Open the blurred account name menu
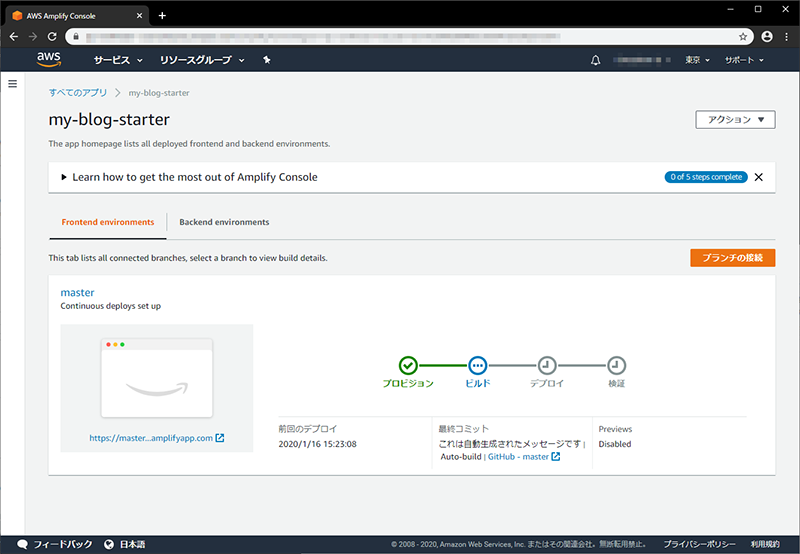Image resolution: width=800 pixels, height=554 pixels. (642, 60)
